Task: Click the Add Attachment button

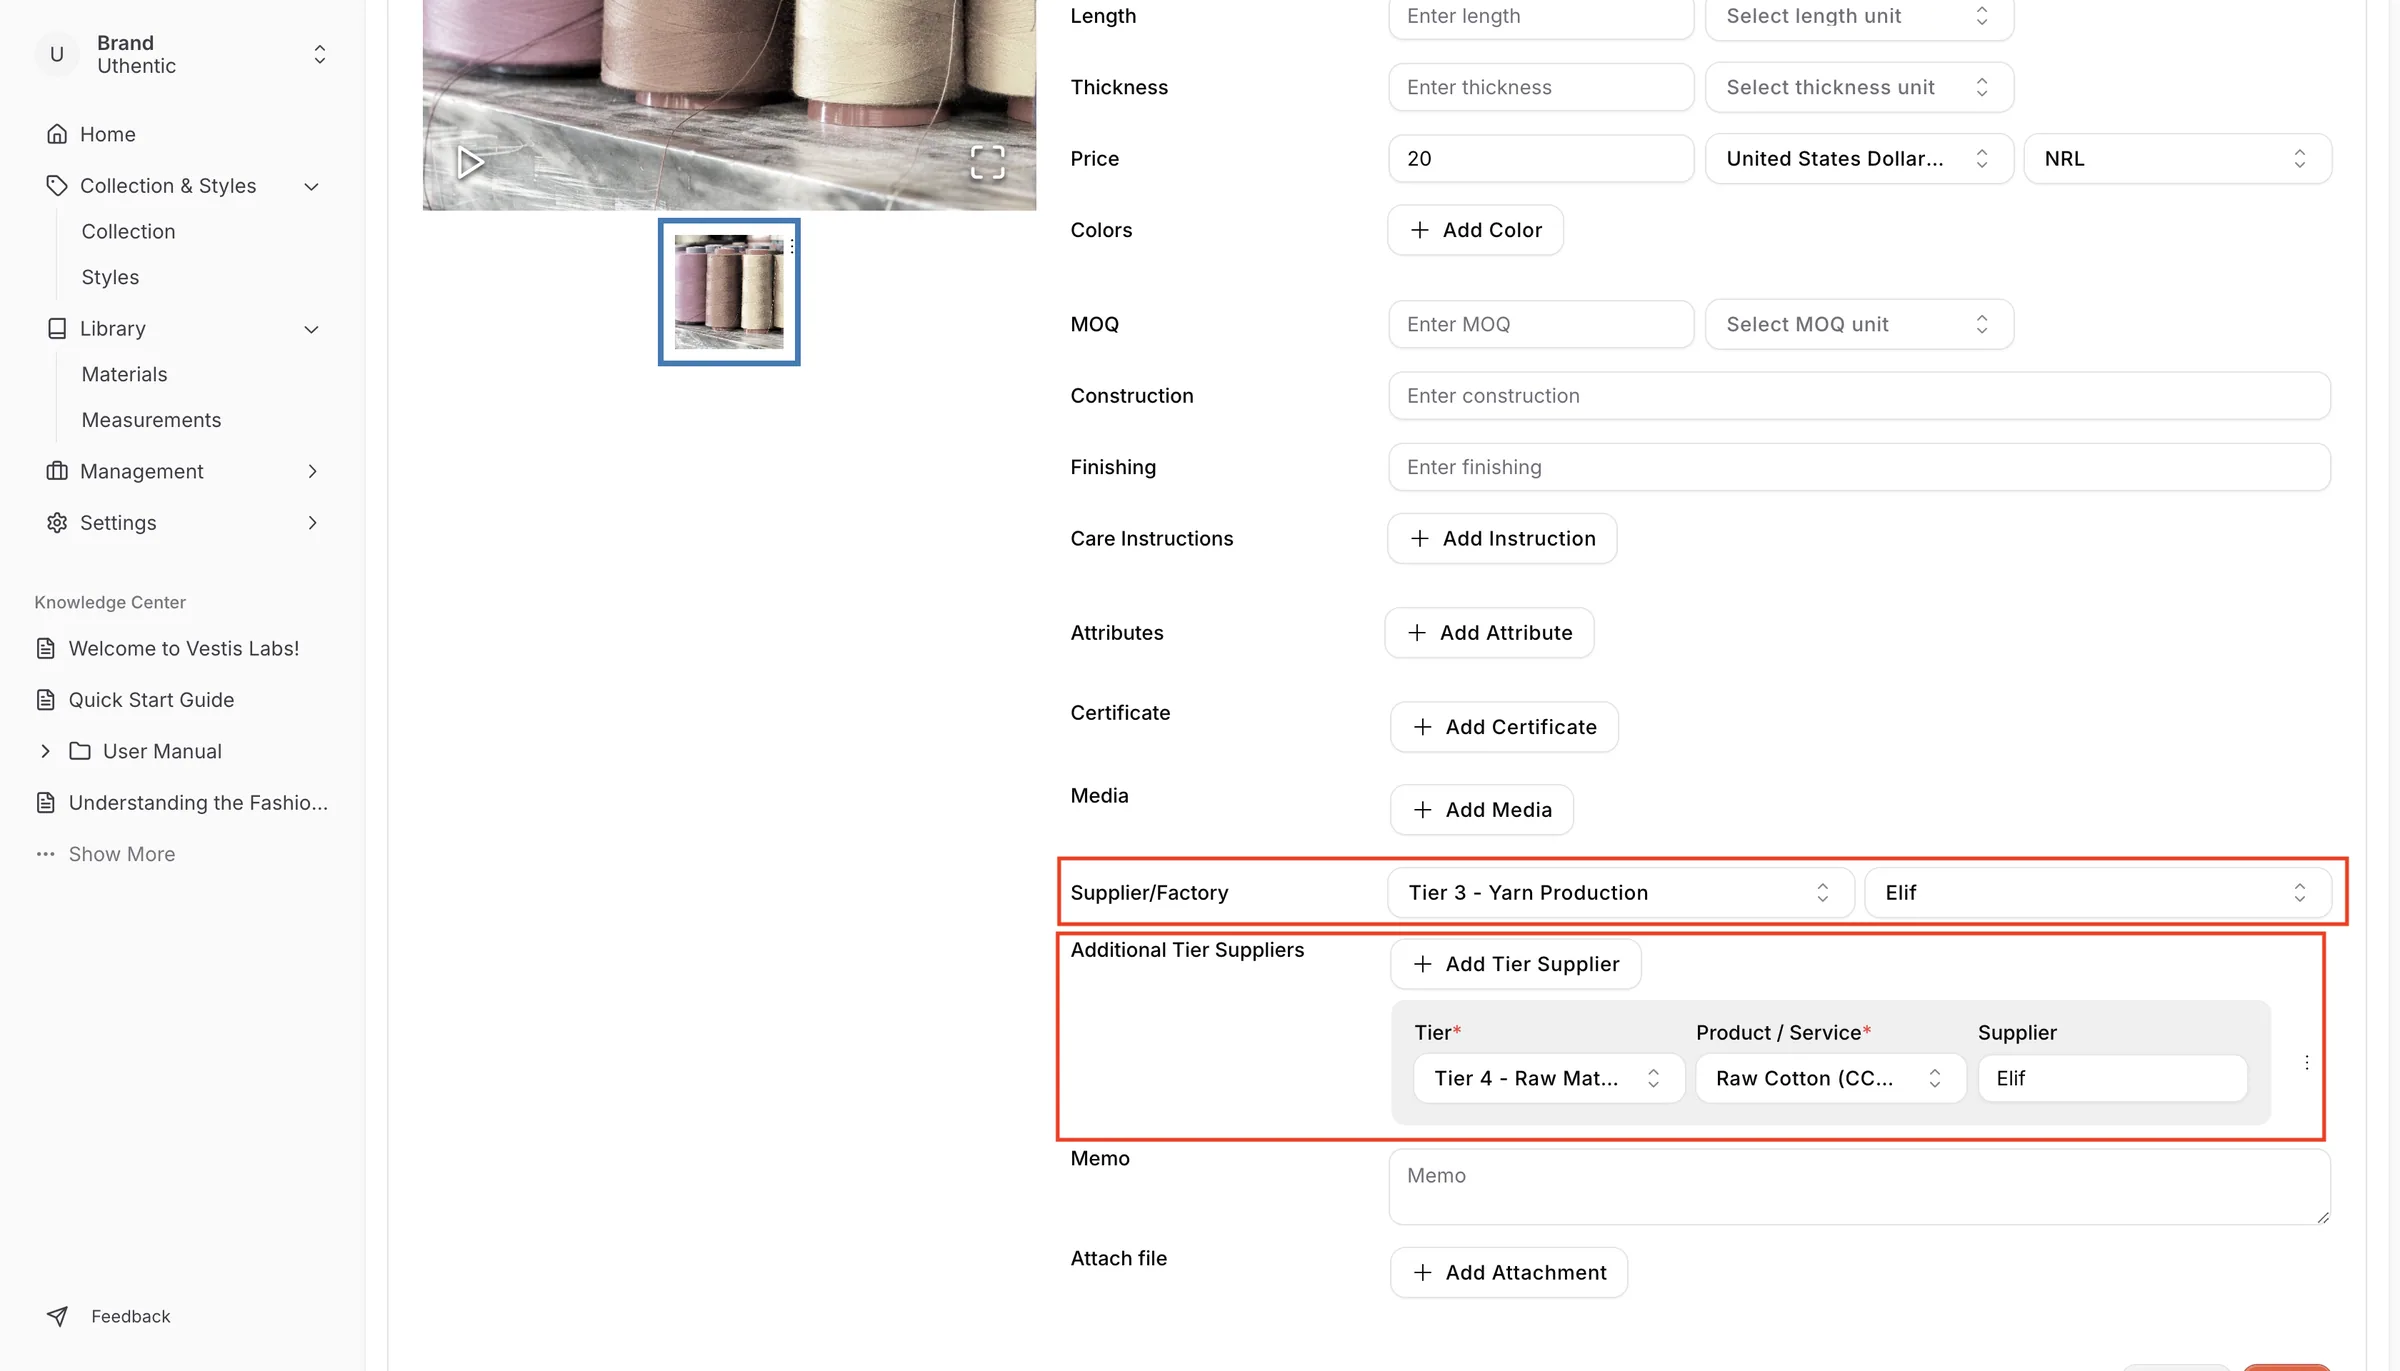Action: point(1509,1272)
